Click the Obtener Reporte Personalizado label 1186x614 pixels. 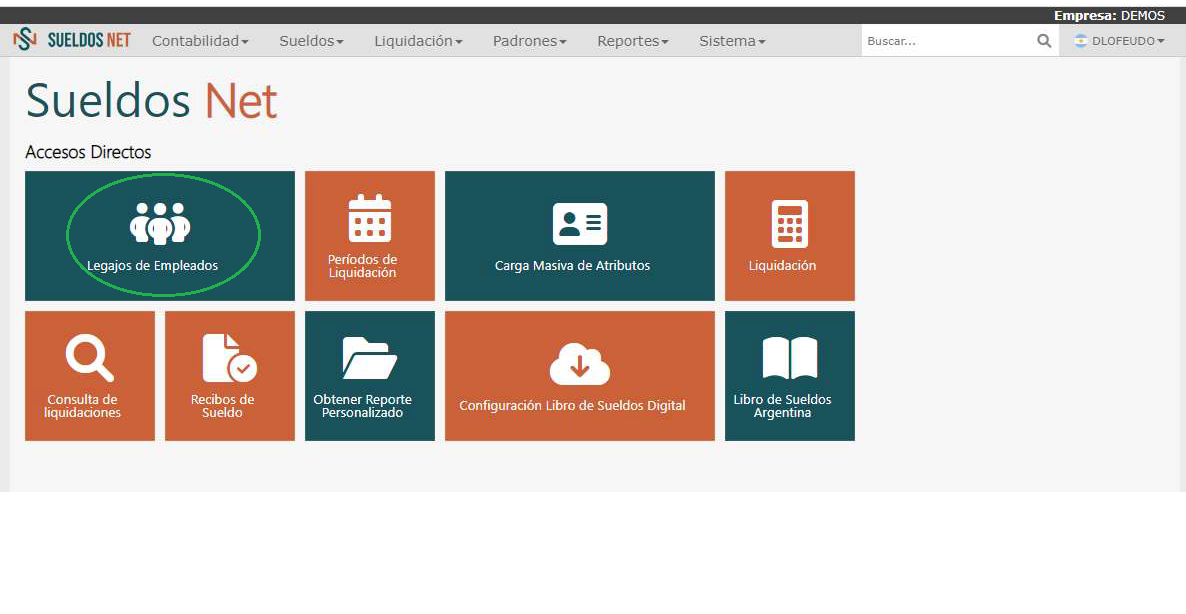[362, 406]
